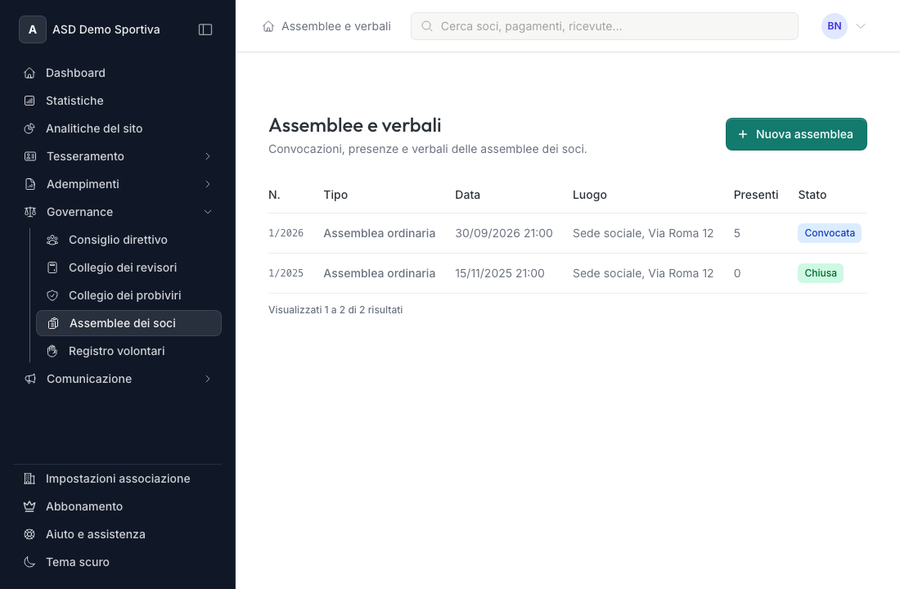Click the Abbonamento crown icon
This screenshot has height=589, width=900.
pos(29,506)
